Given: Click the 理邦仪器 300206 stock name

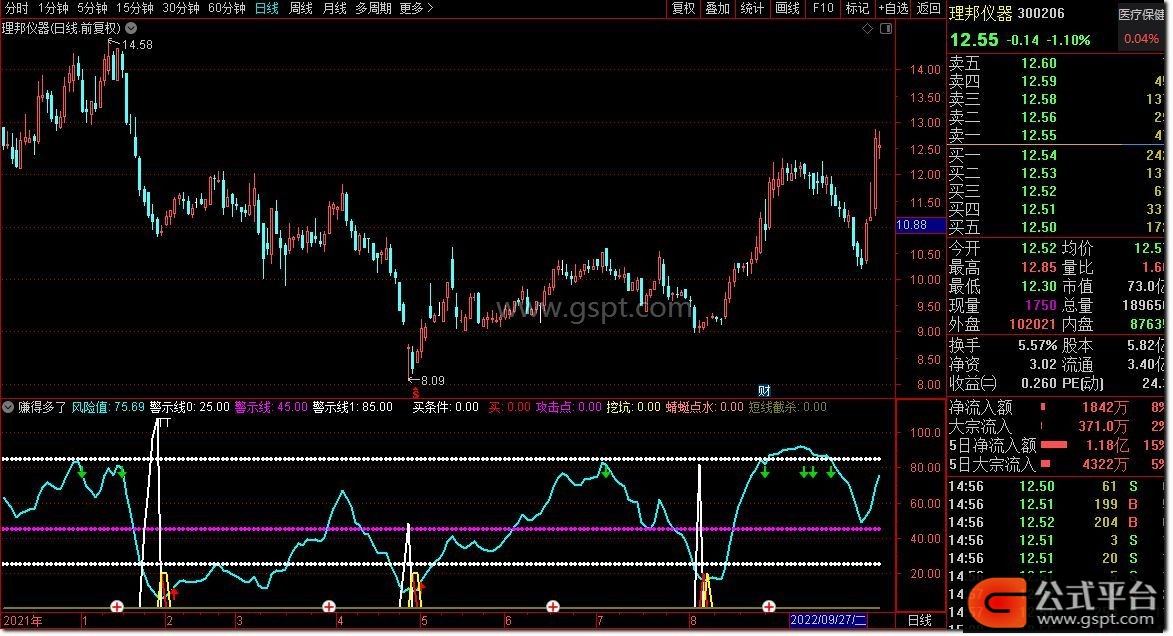Looking at the screenshot, I should [x=1007, y=13].
